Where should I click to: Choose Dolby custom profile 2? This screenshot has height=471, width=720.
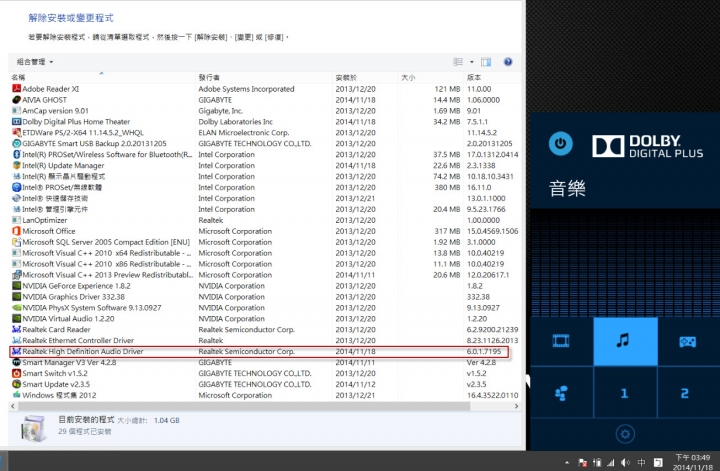(684, 393)
